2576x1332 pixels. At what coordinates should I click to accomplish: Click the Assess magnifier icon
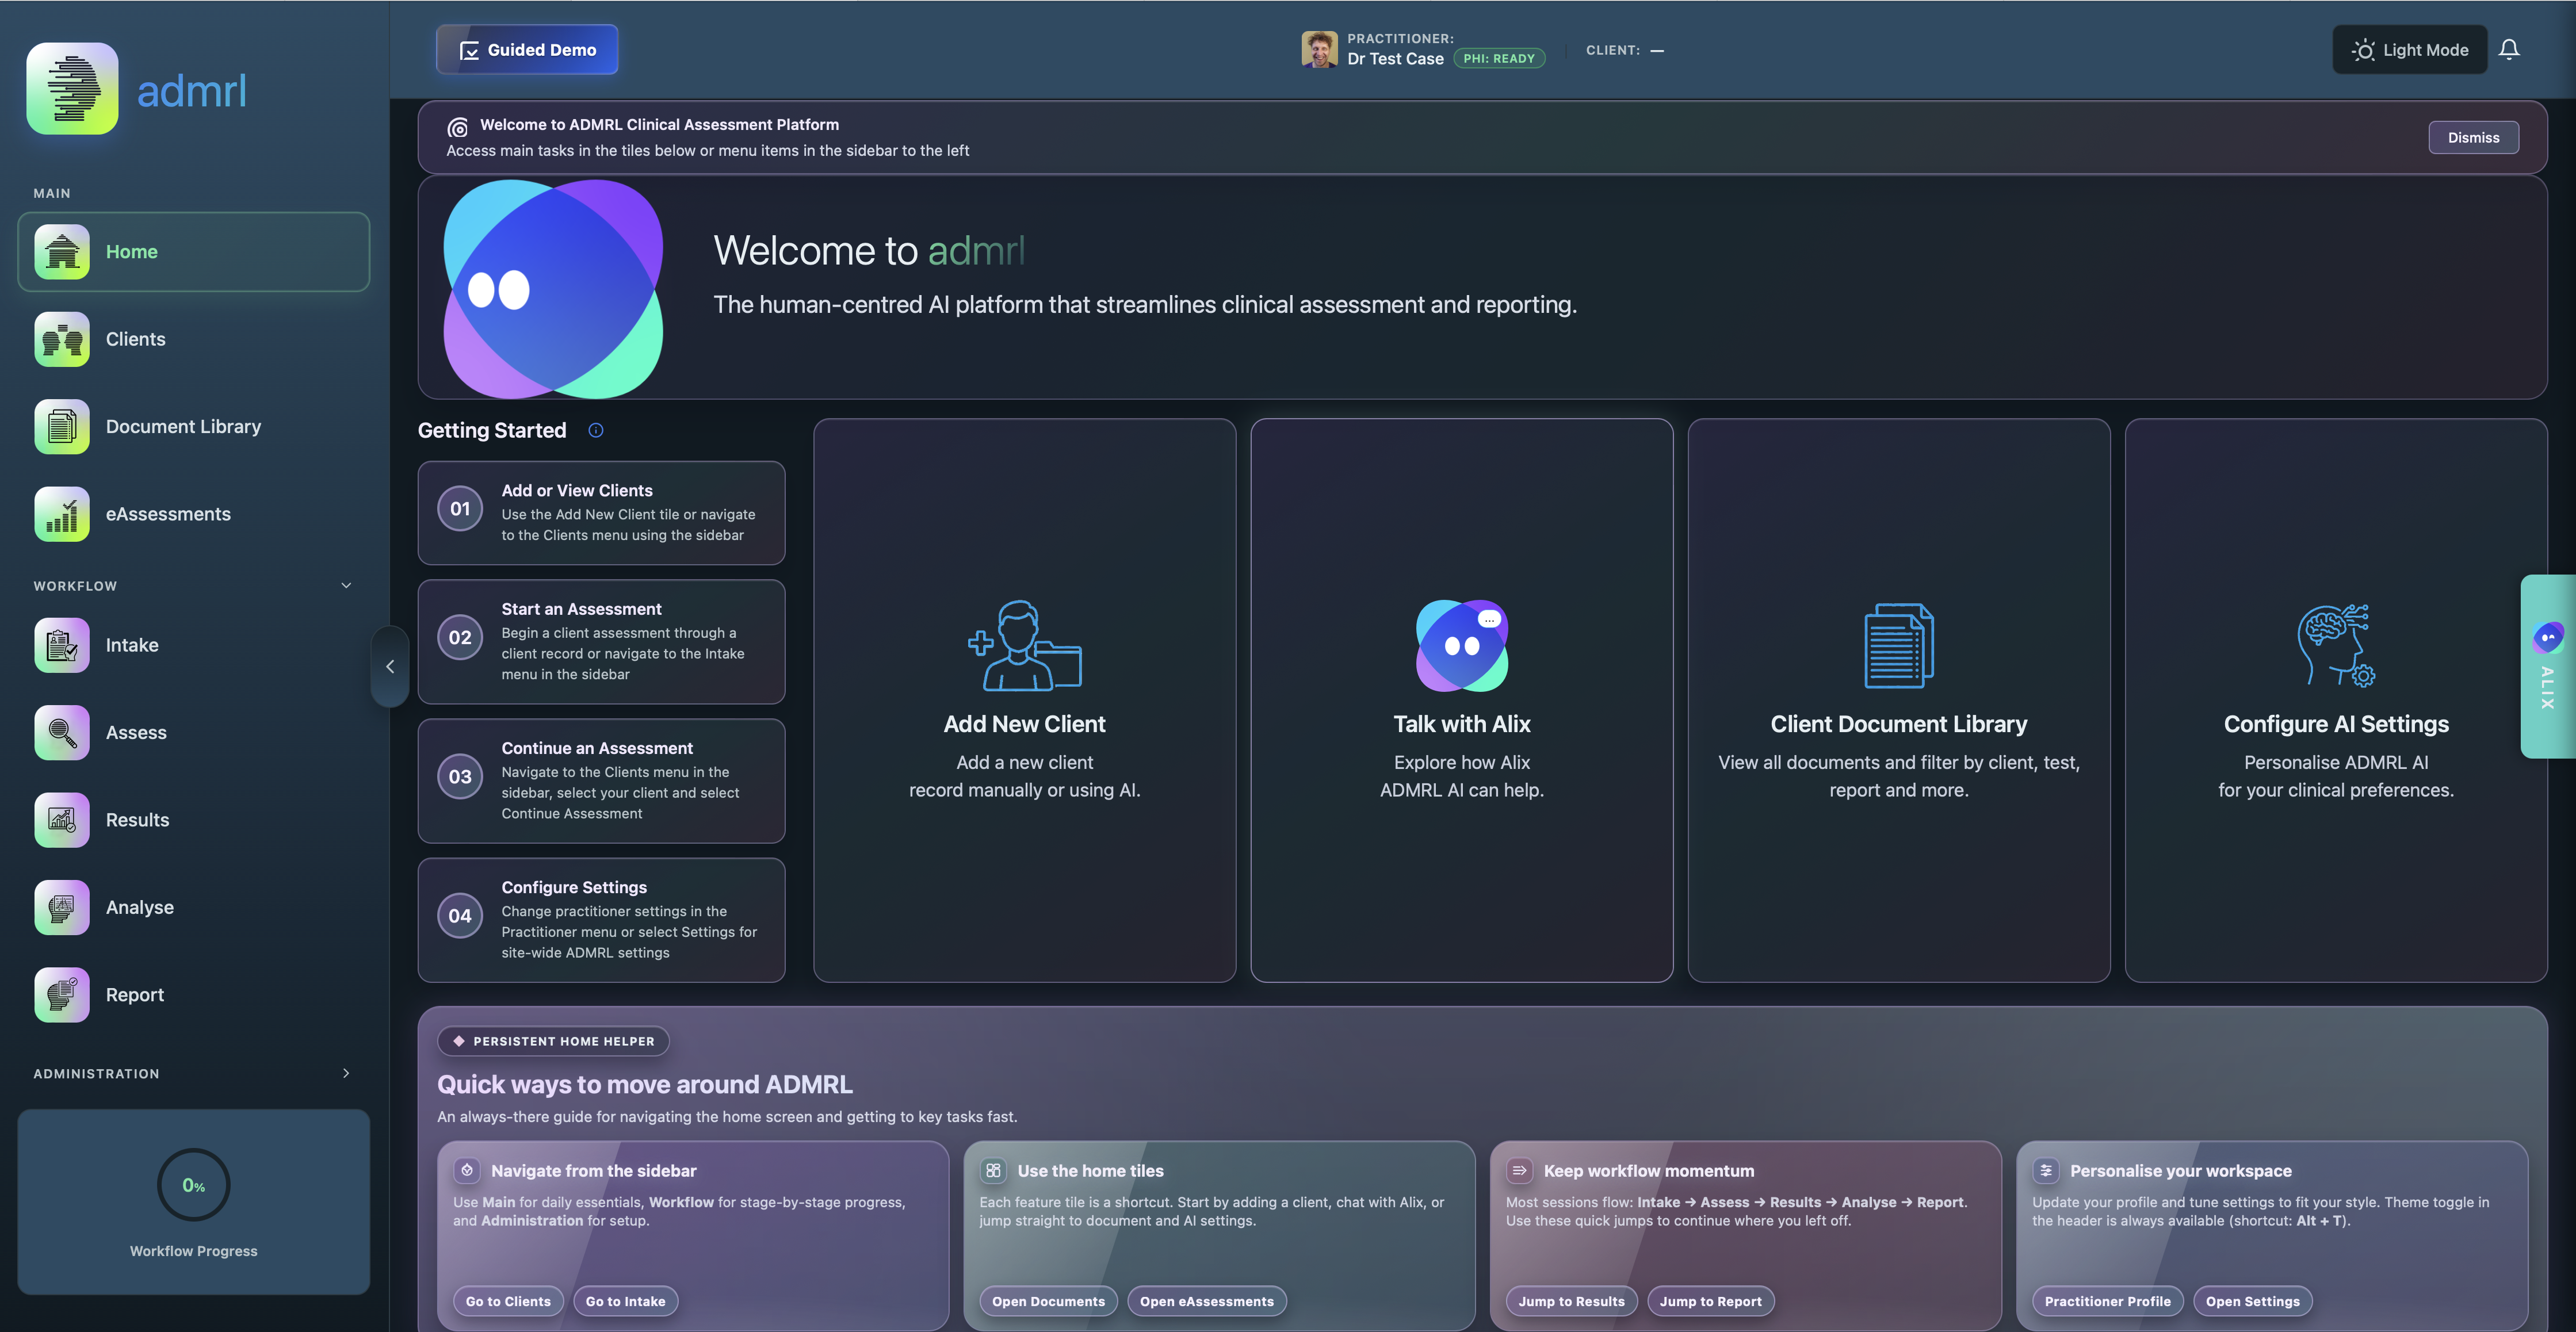tap(61, 732)
